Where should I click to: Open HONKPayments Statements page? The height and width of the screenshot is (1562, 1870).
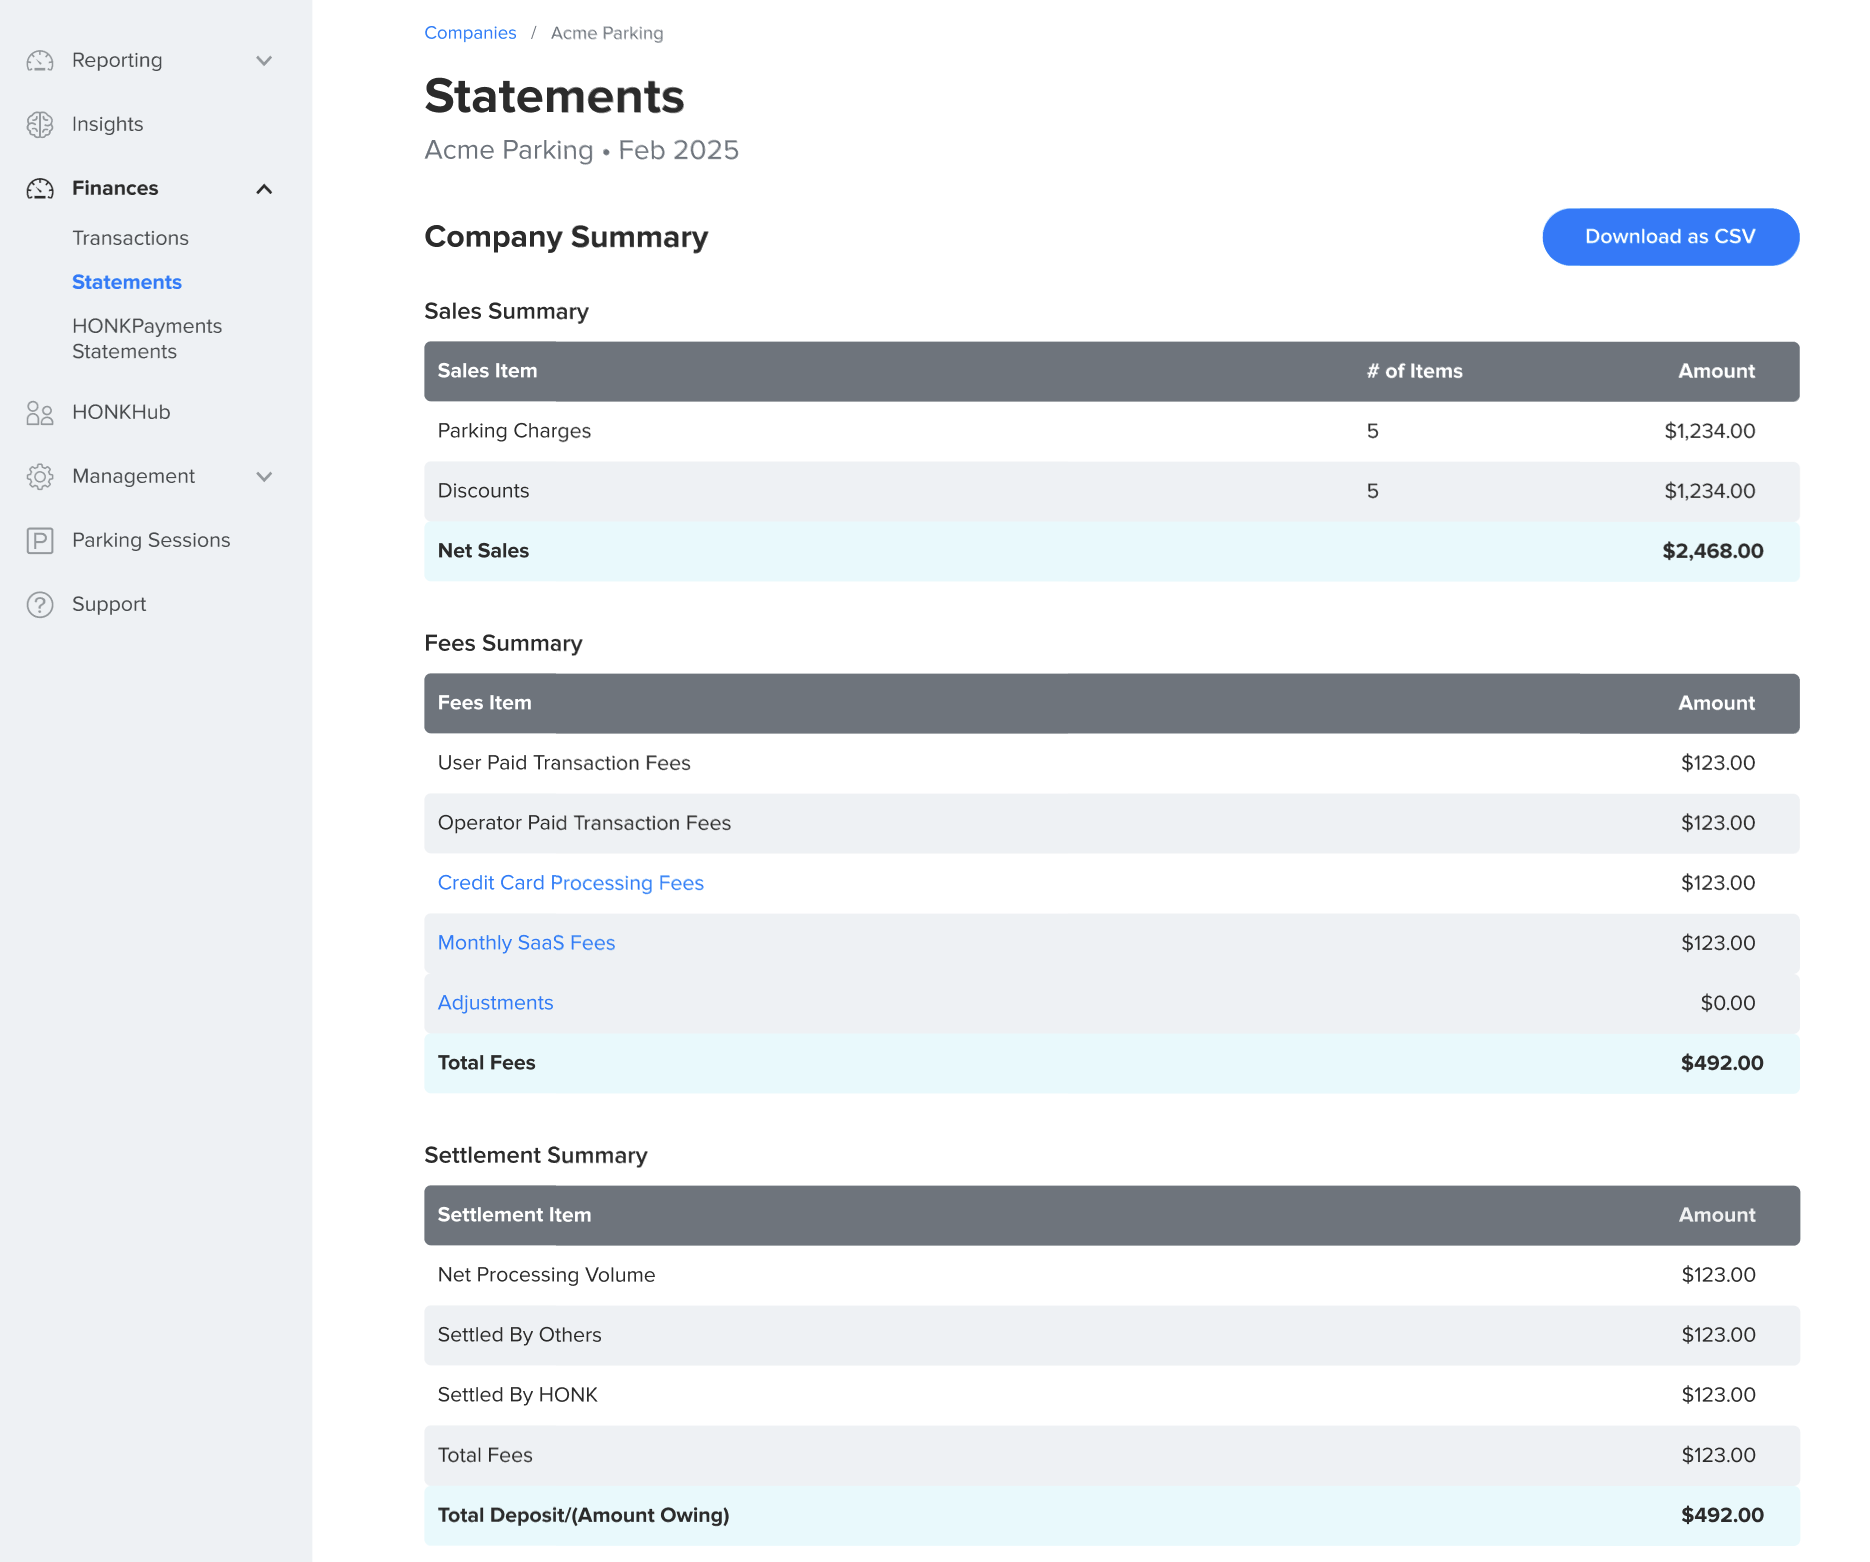pos(147,339)
